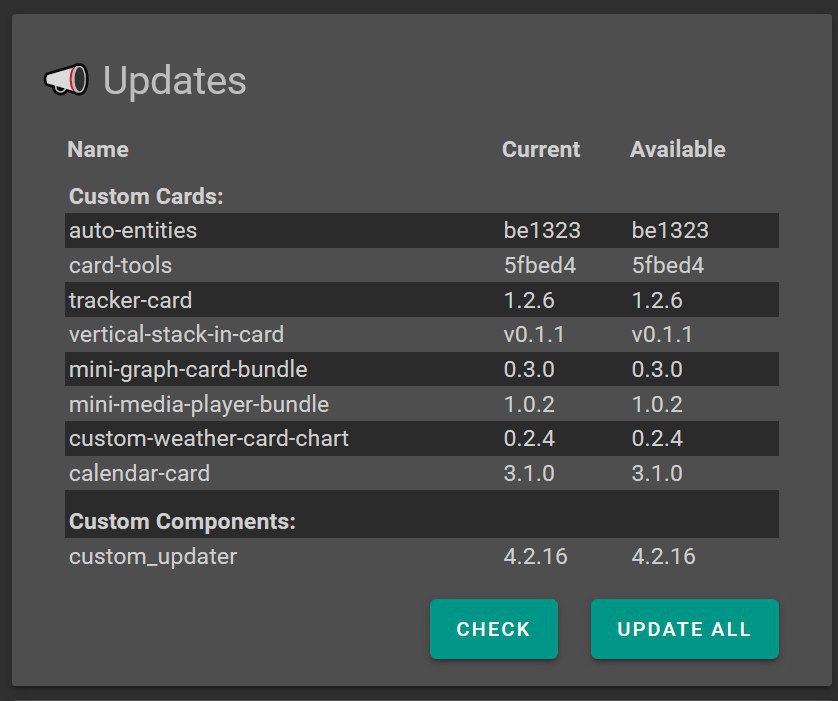This screenshot has width=838, height=701.
Task: Click the Available column header
Action: (678, 149)
